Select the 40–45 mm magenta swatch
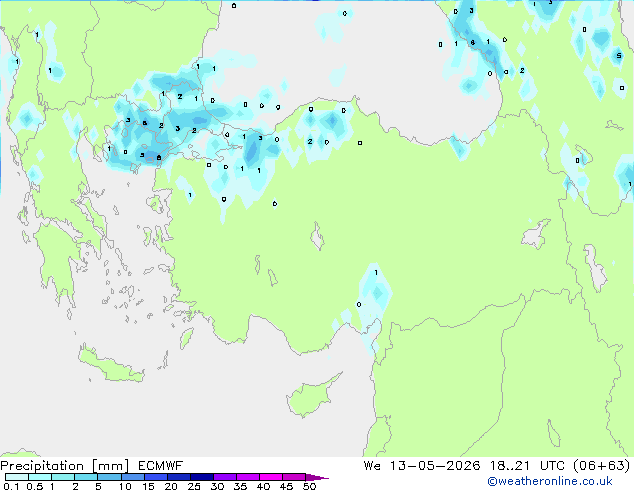 pos(271,477)
